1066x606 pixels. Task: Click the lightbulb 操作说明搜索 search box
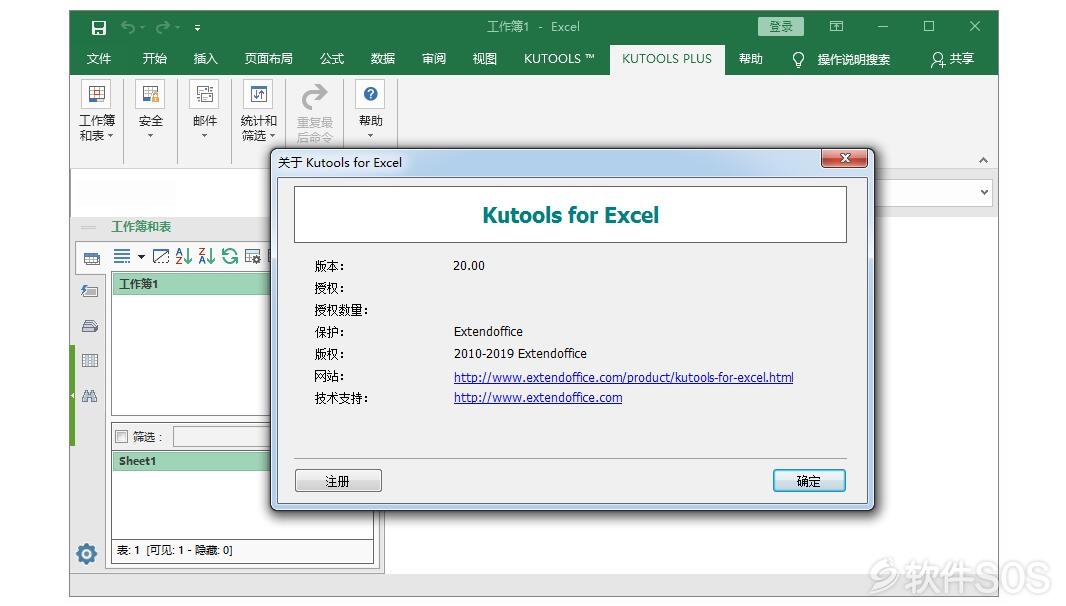click(x=842, y=60)
